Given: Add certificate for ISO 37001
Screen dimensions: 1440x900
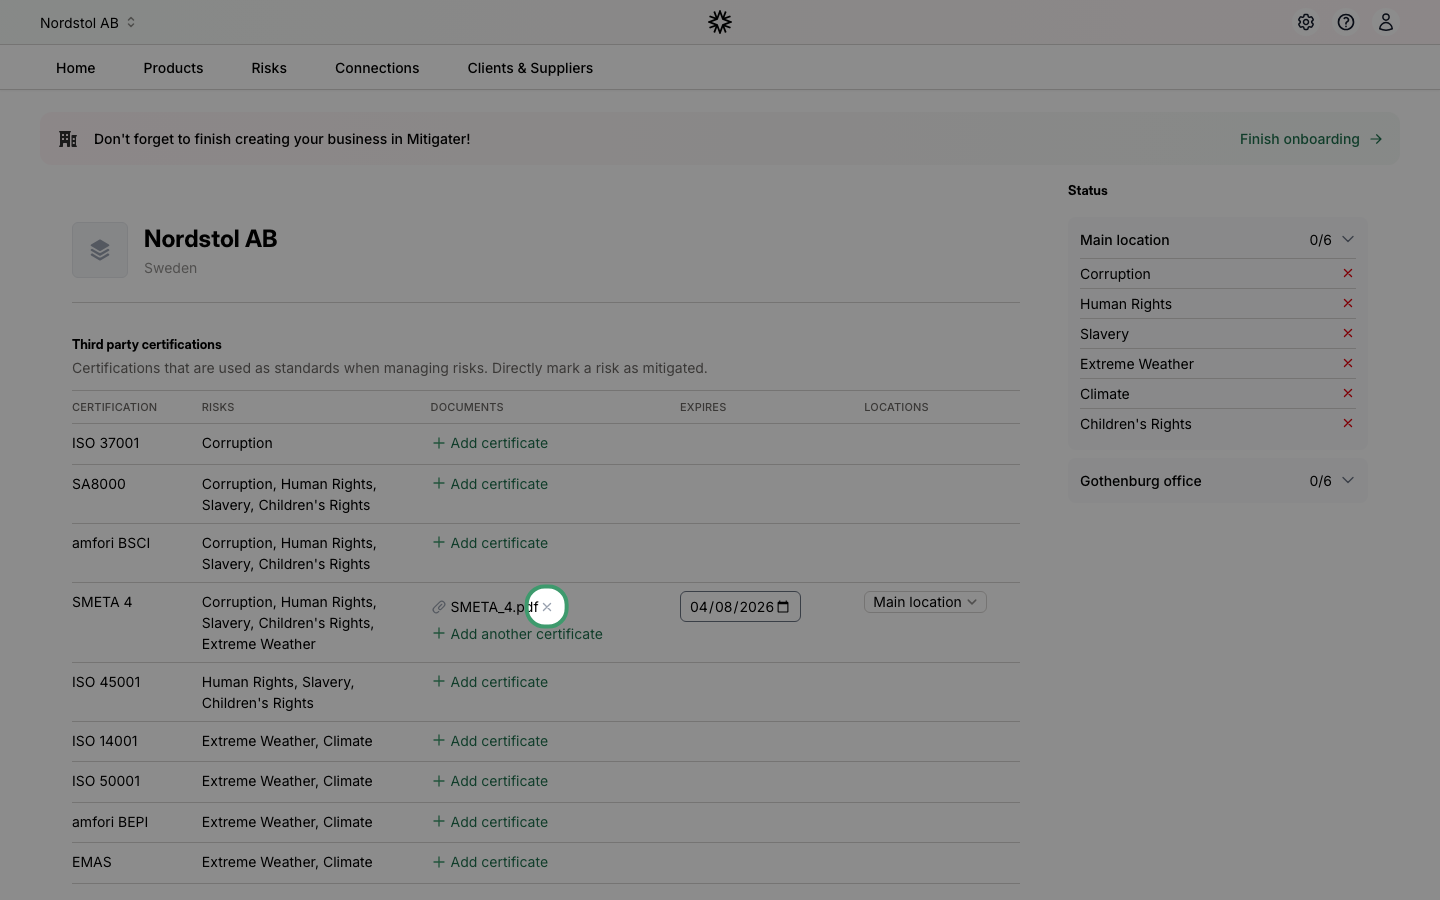Looking at the screenshot, I should (x=490, y=443).
